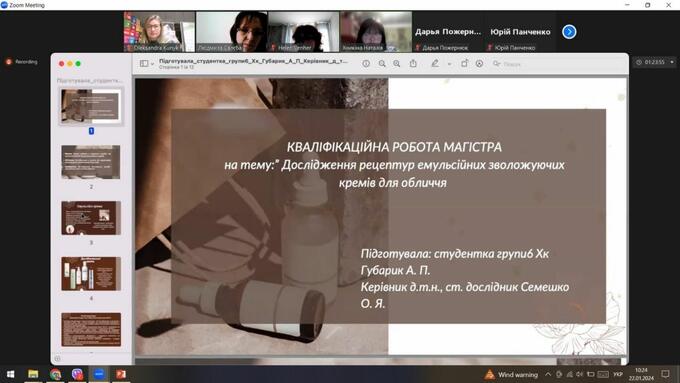Click the bottom-left icon of the thumbnail sidebar
The width and height of the screenshot is (680, 383).
click(x=58, y=359)
